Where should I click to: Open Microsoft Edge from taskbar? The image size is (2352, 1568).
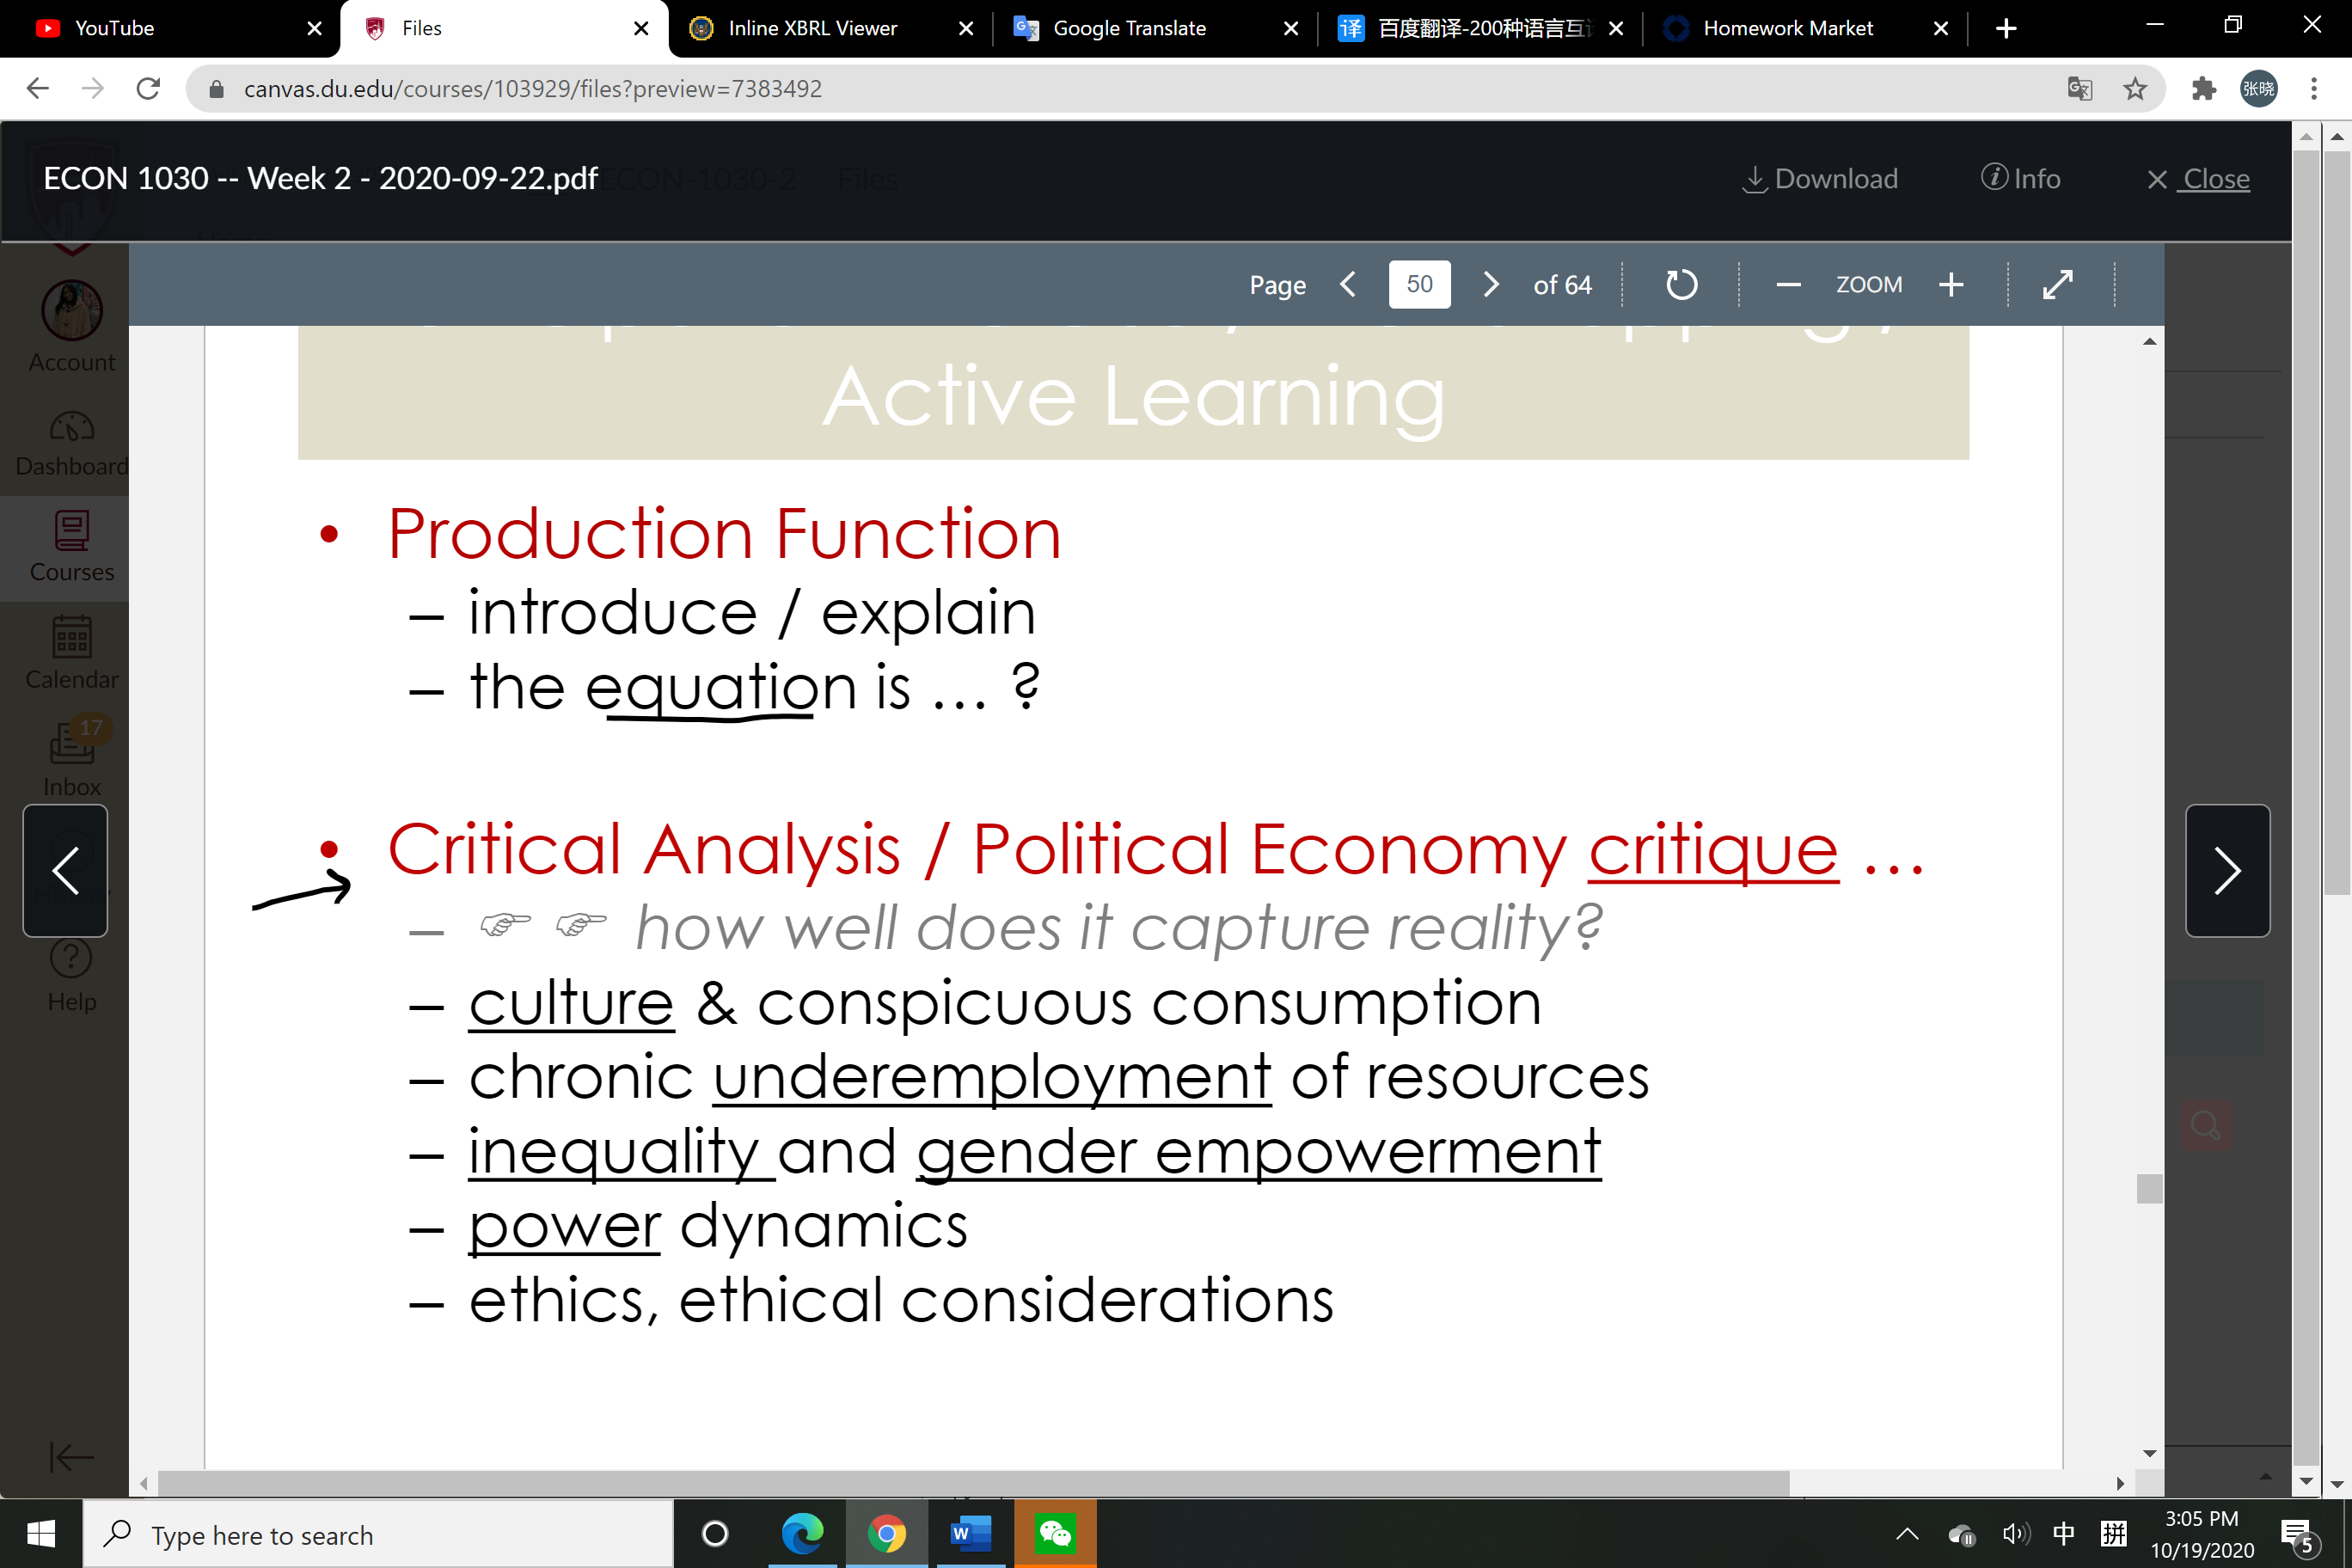pyautogui.click(x=802, y=1533)
